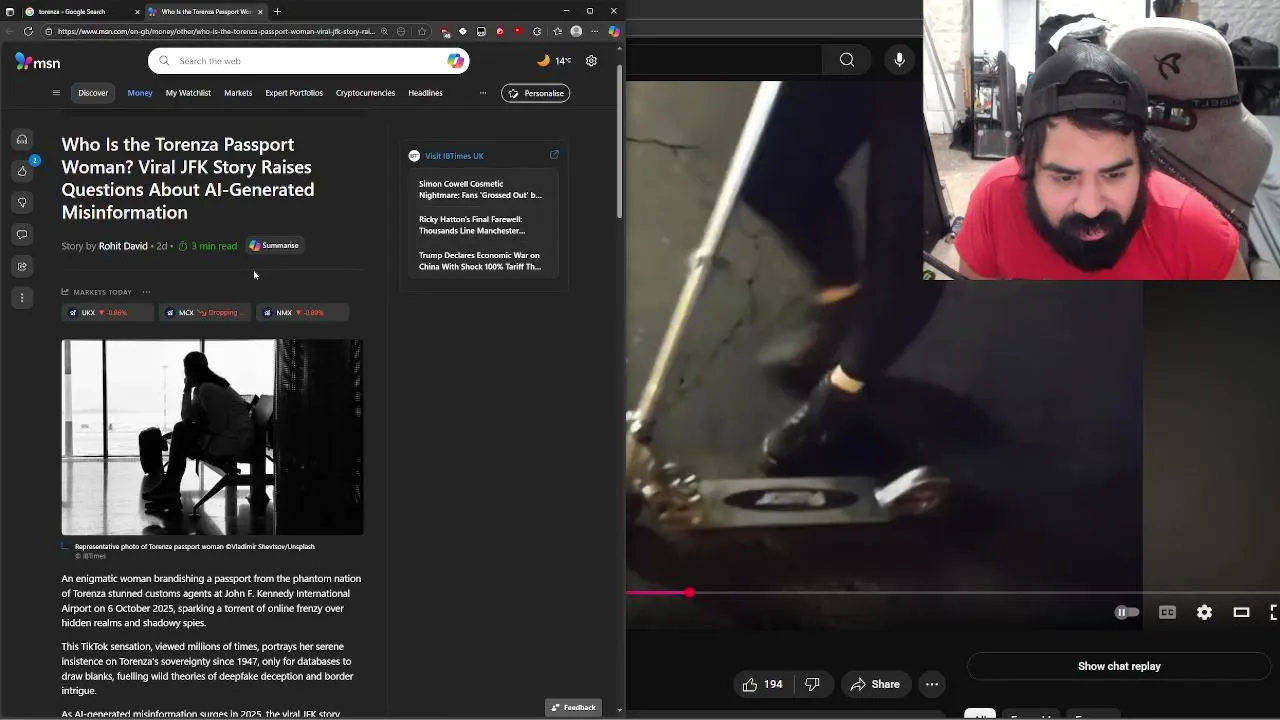1280x720 pixels.
Task: Open the browser profile avatar
Action: [576, 31]
